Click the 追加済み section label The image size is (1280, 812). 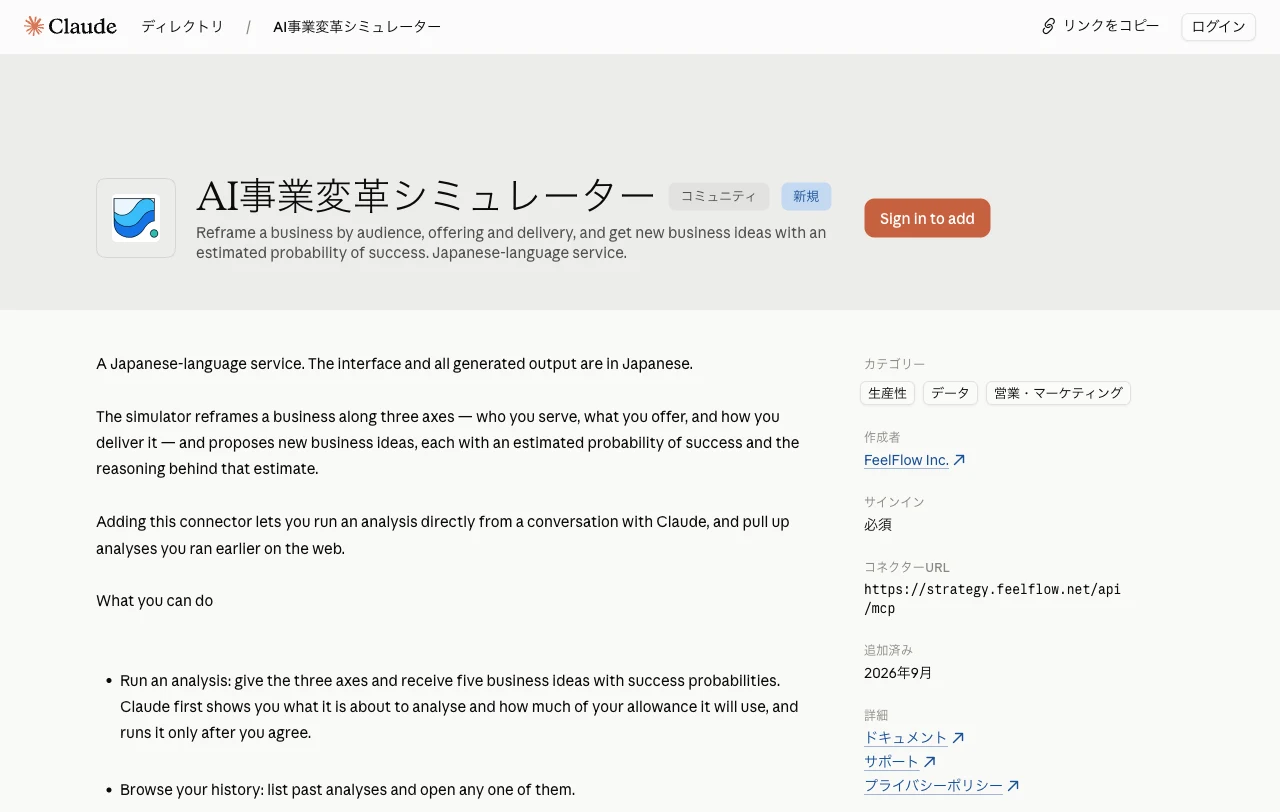tap(888, 650)
